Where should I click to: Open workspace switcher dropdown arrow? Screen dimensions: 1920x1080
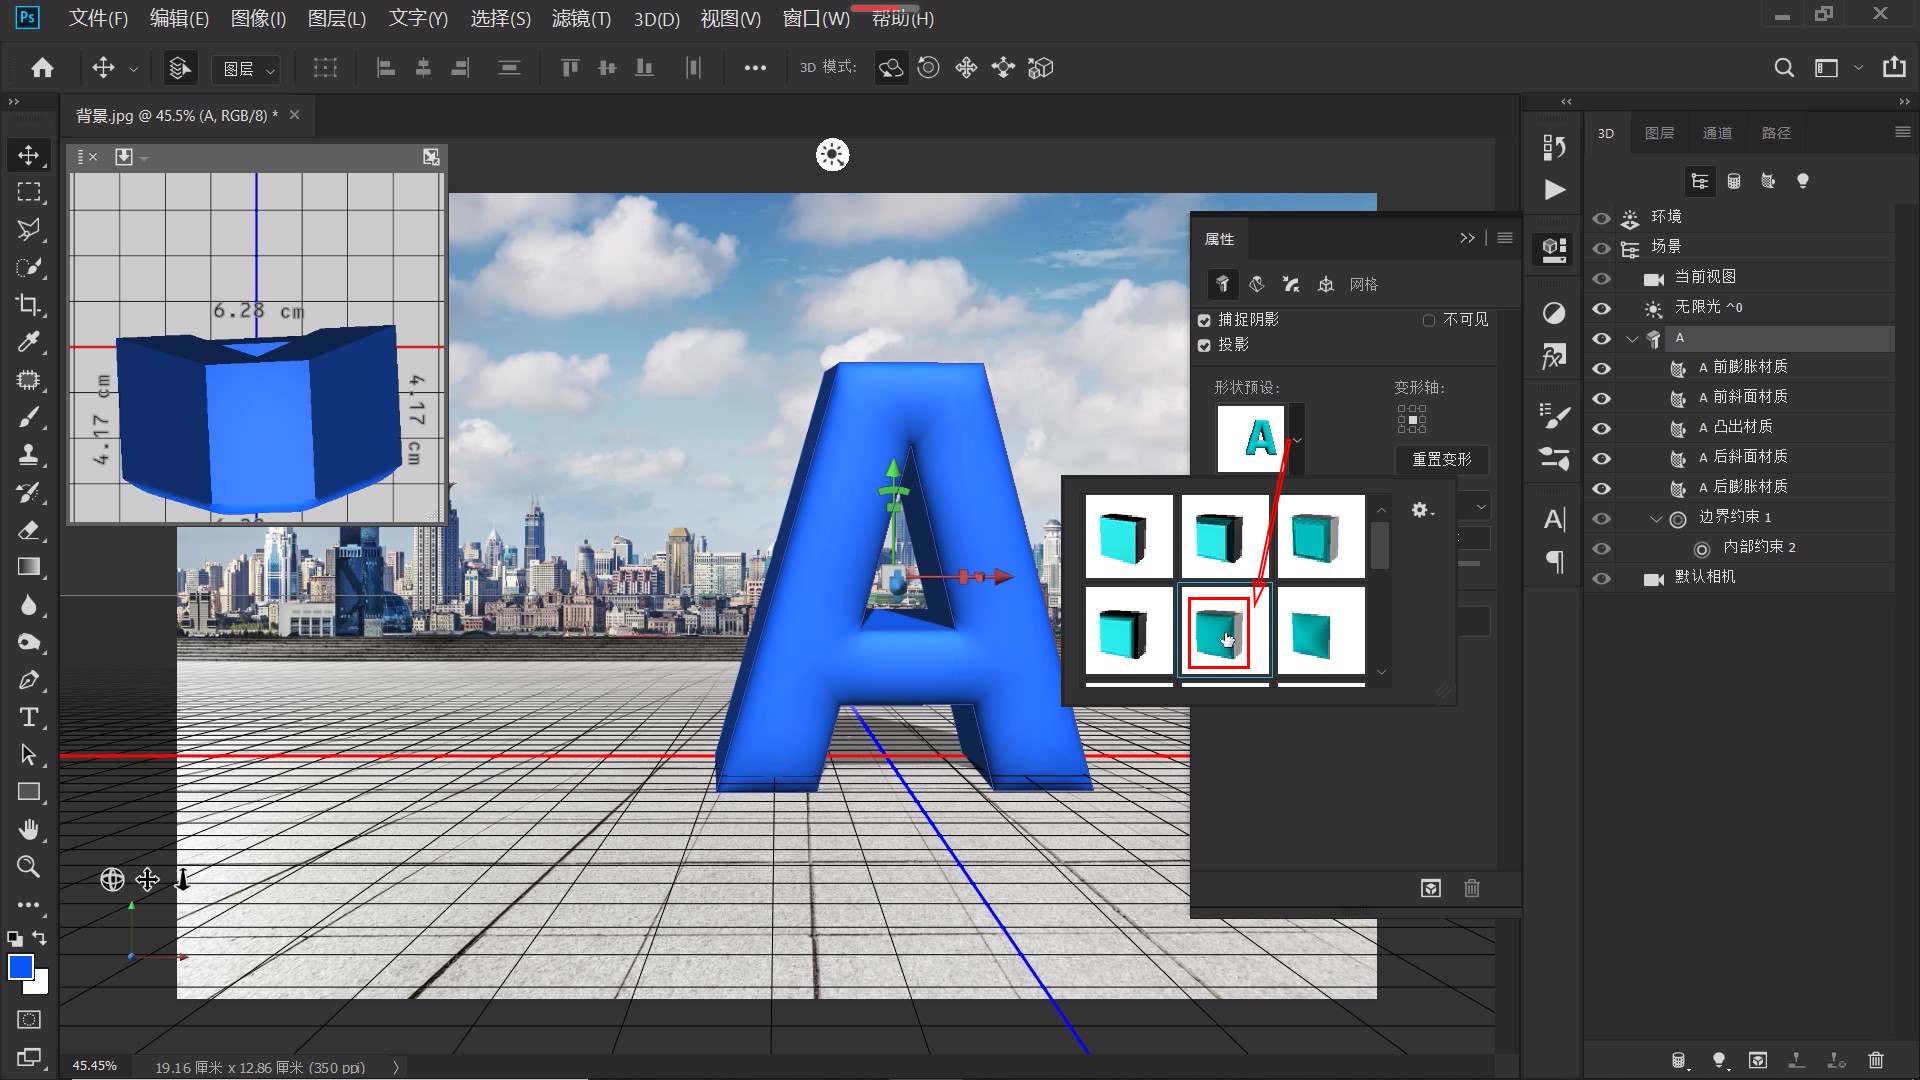(1858, 68)
